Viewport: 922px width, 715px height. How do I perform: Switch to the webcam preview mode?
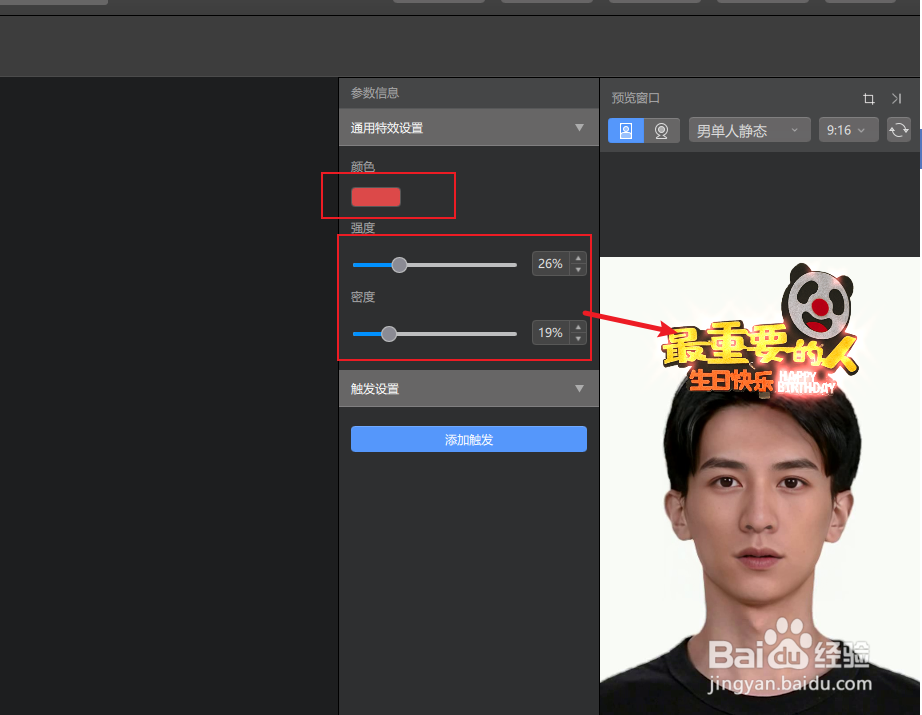coord(662,131)
